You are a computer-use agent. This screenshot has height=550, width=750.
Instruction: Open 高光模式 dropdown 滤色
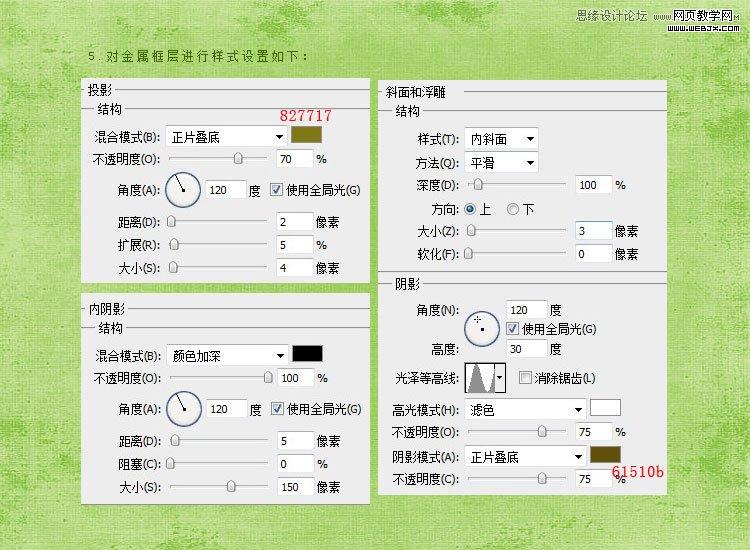pyautogui.click(x=525, y=409)
